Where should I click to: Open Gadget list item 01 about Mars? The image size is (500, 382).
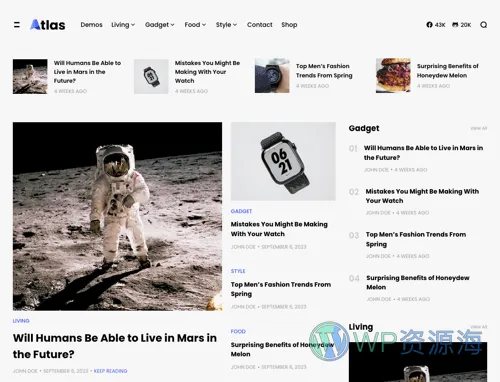[423, 153]
